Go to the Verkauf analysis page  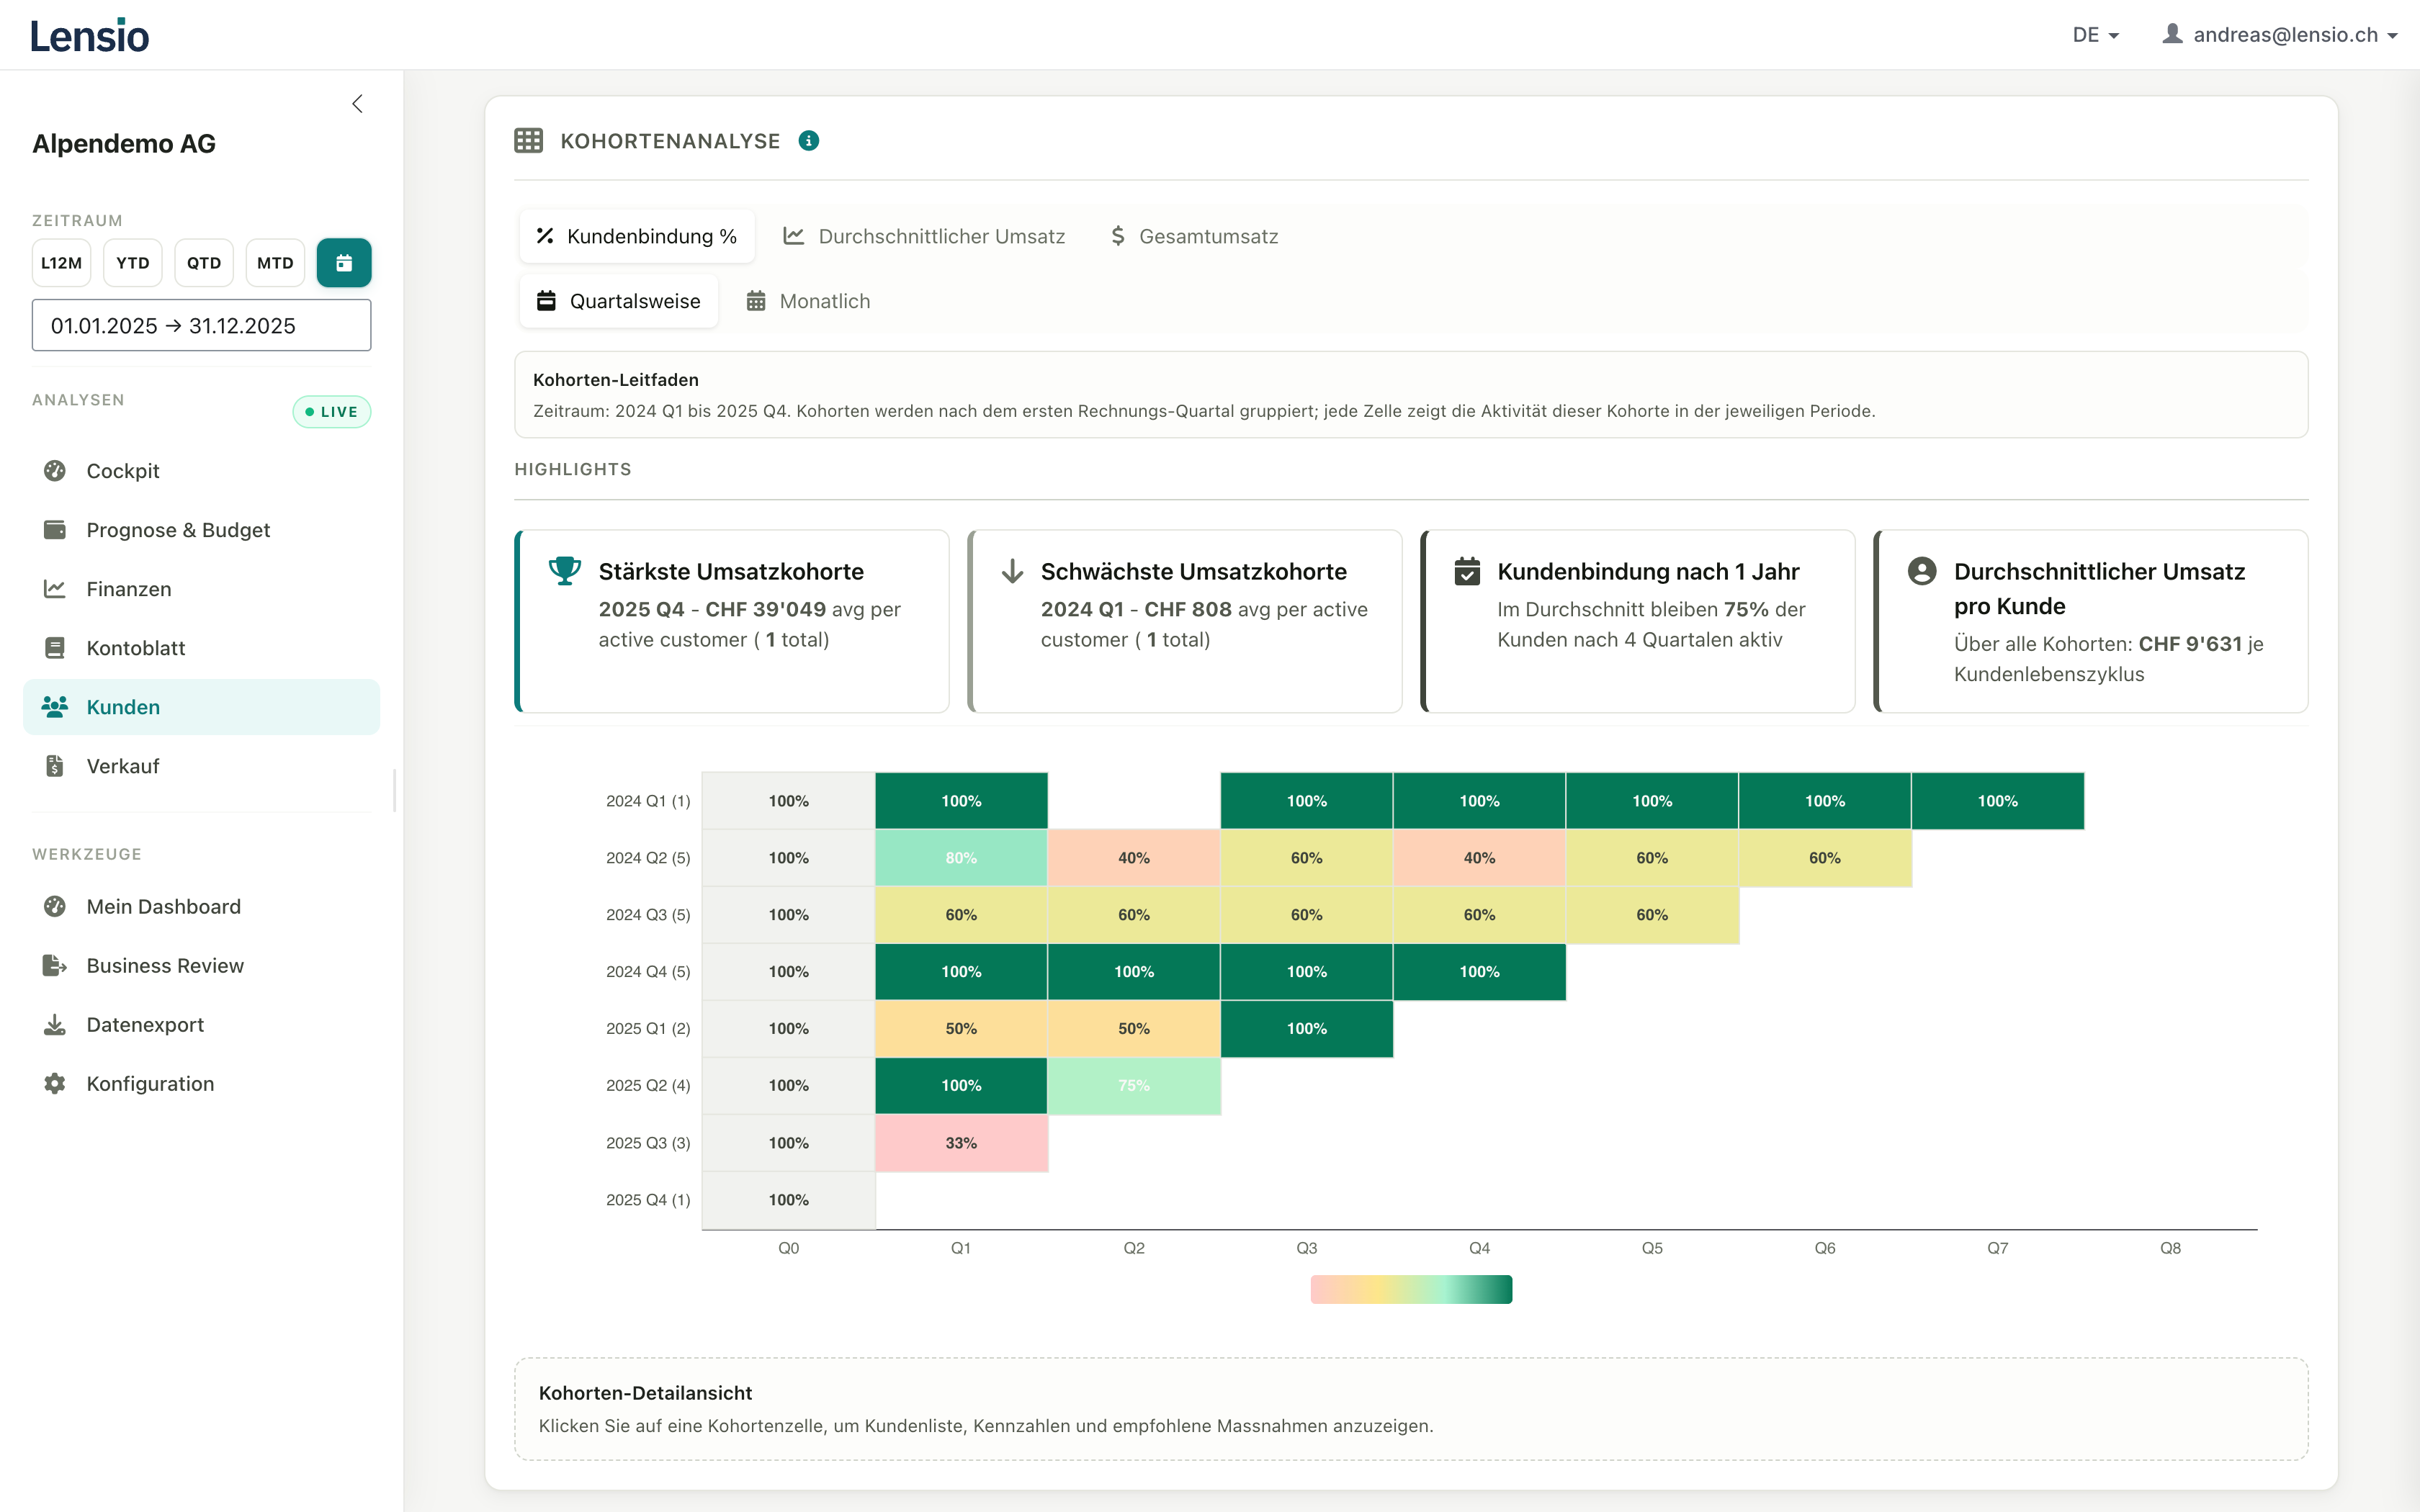123,766
